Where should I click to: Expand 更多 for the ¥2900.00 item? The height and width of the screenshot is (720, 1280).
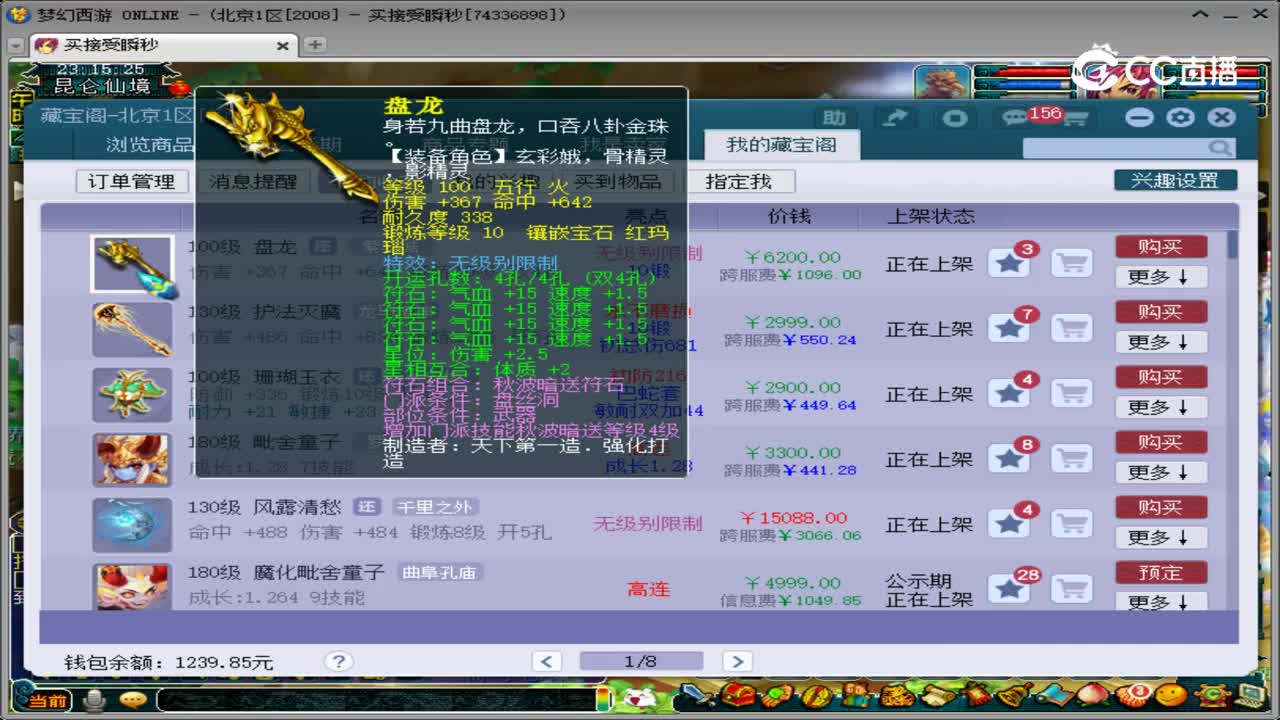pyautogui.click(x=1160, y=407)
